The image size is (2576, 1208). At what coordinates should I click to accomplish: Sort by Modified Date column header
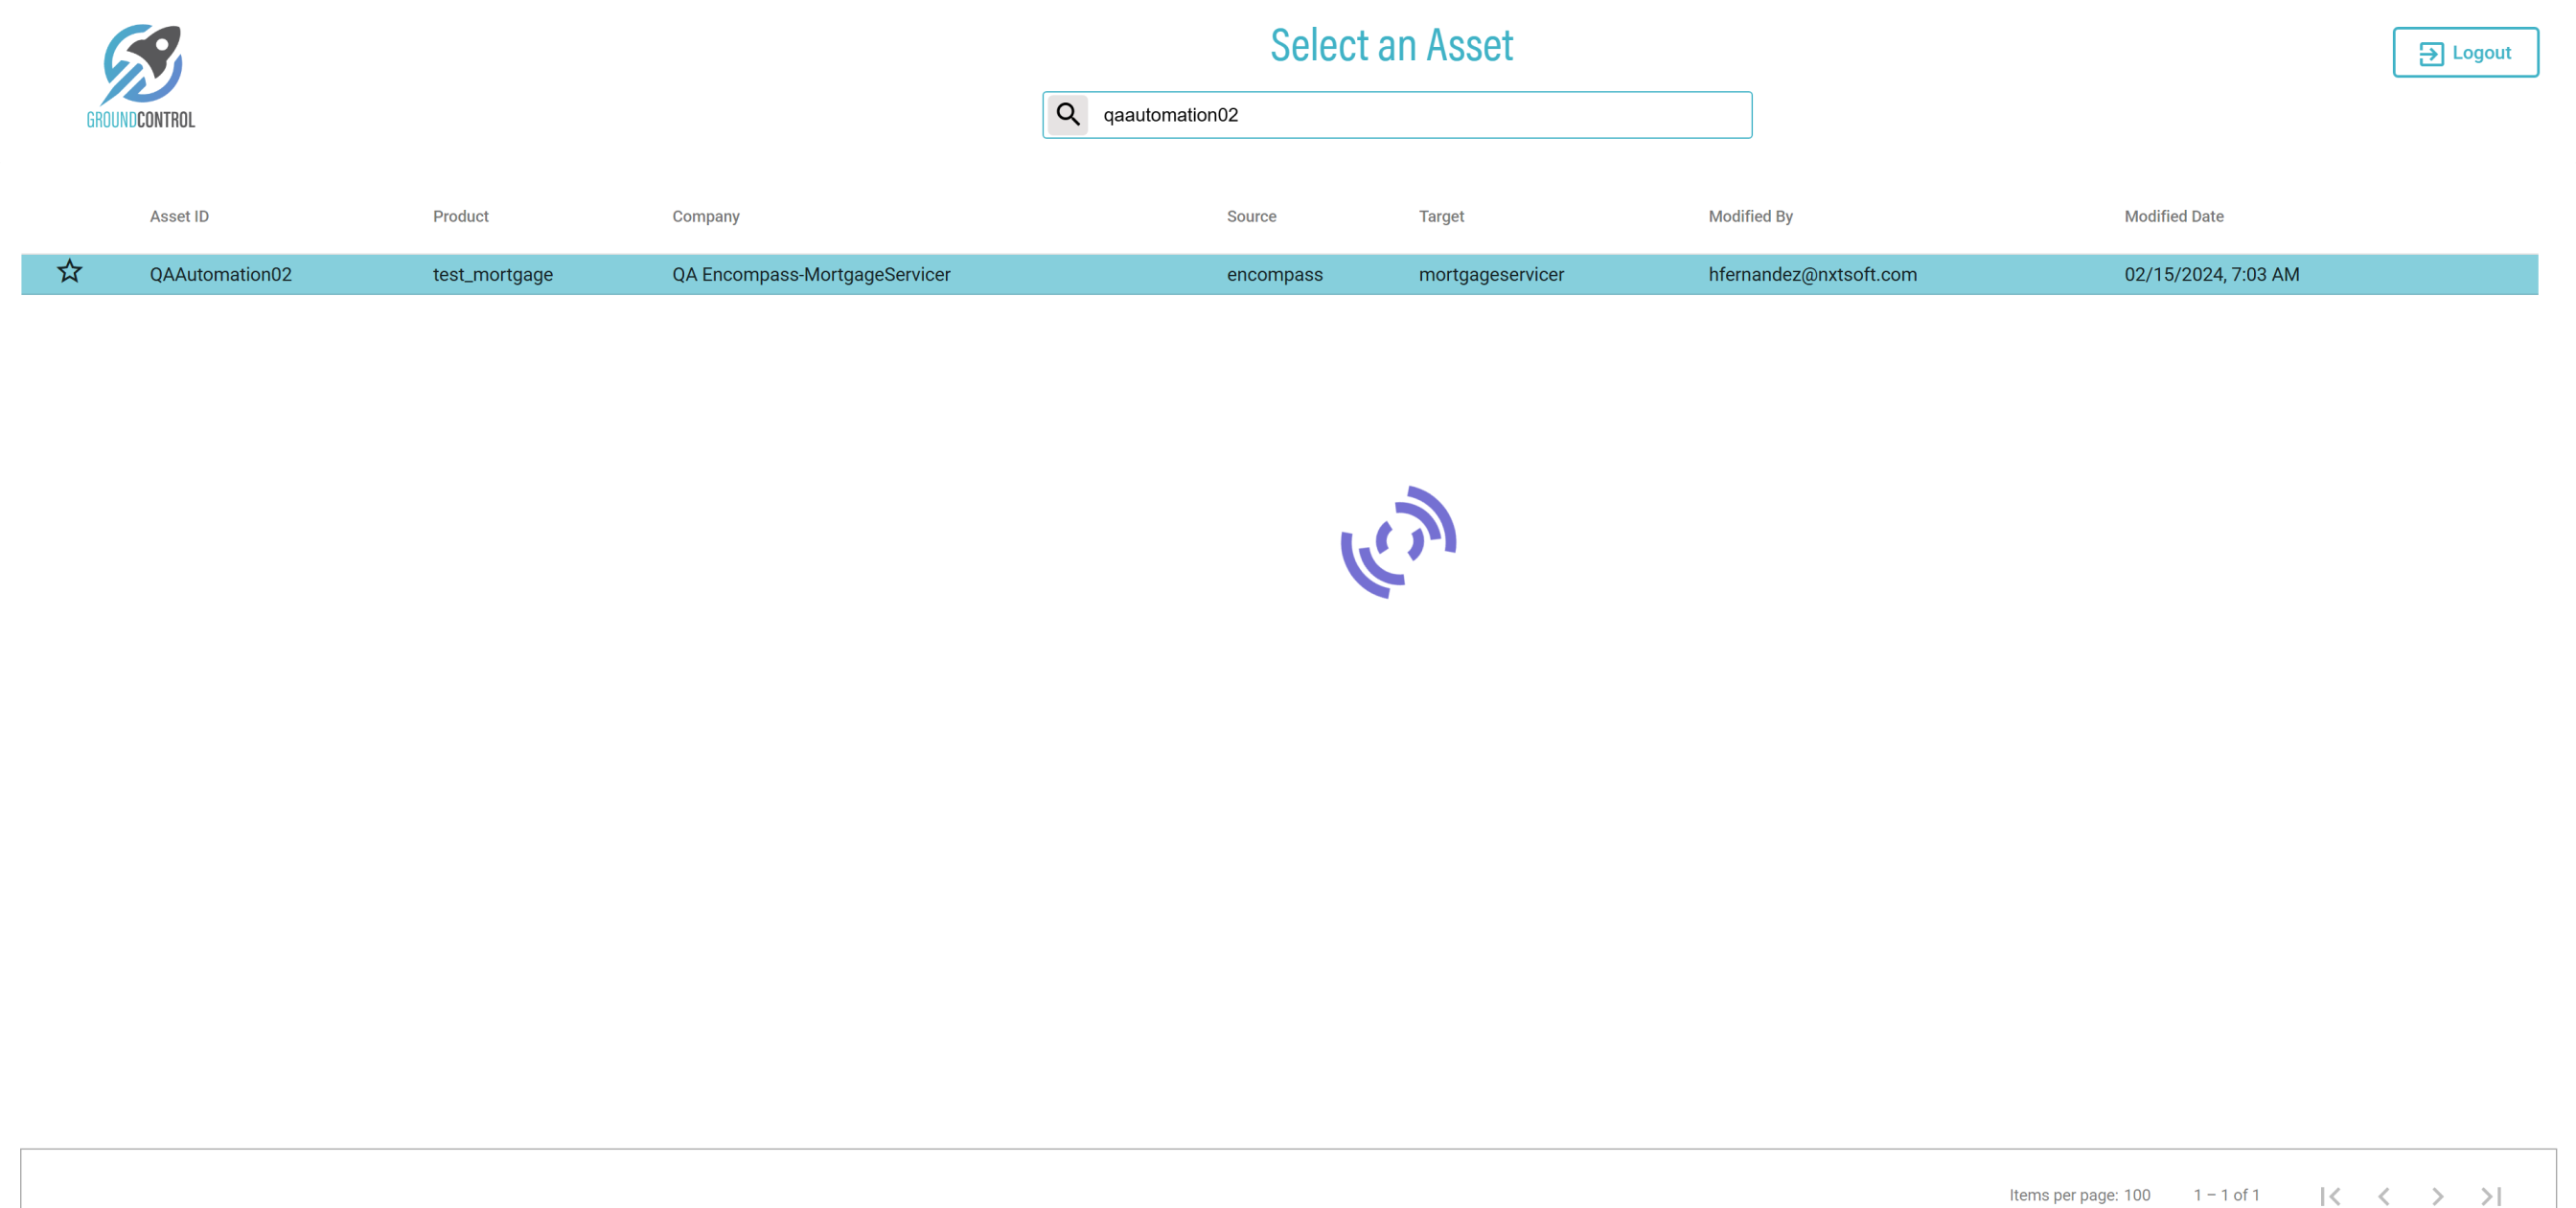click(2173, 216)
